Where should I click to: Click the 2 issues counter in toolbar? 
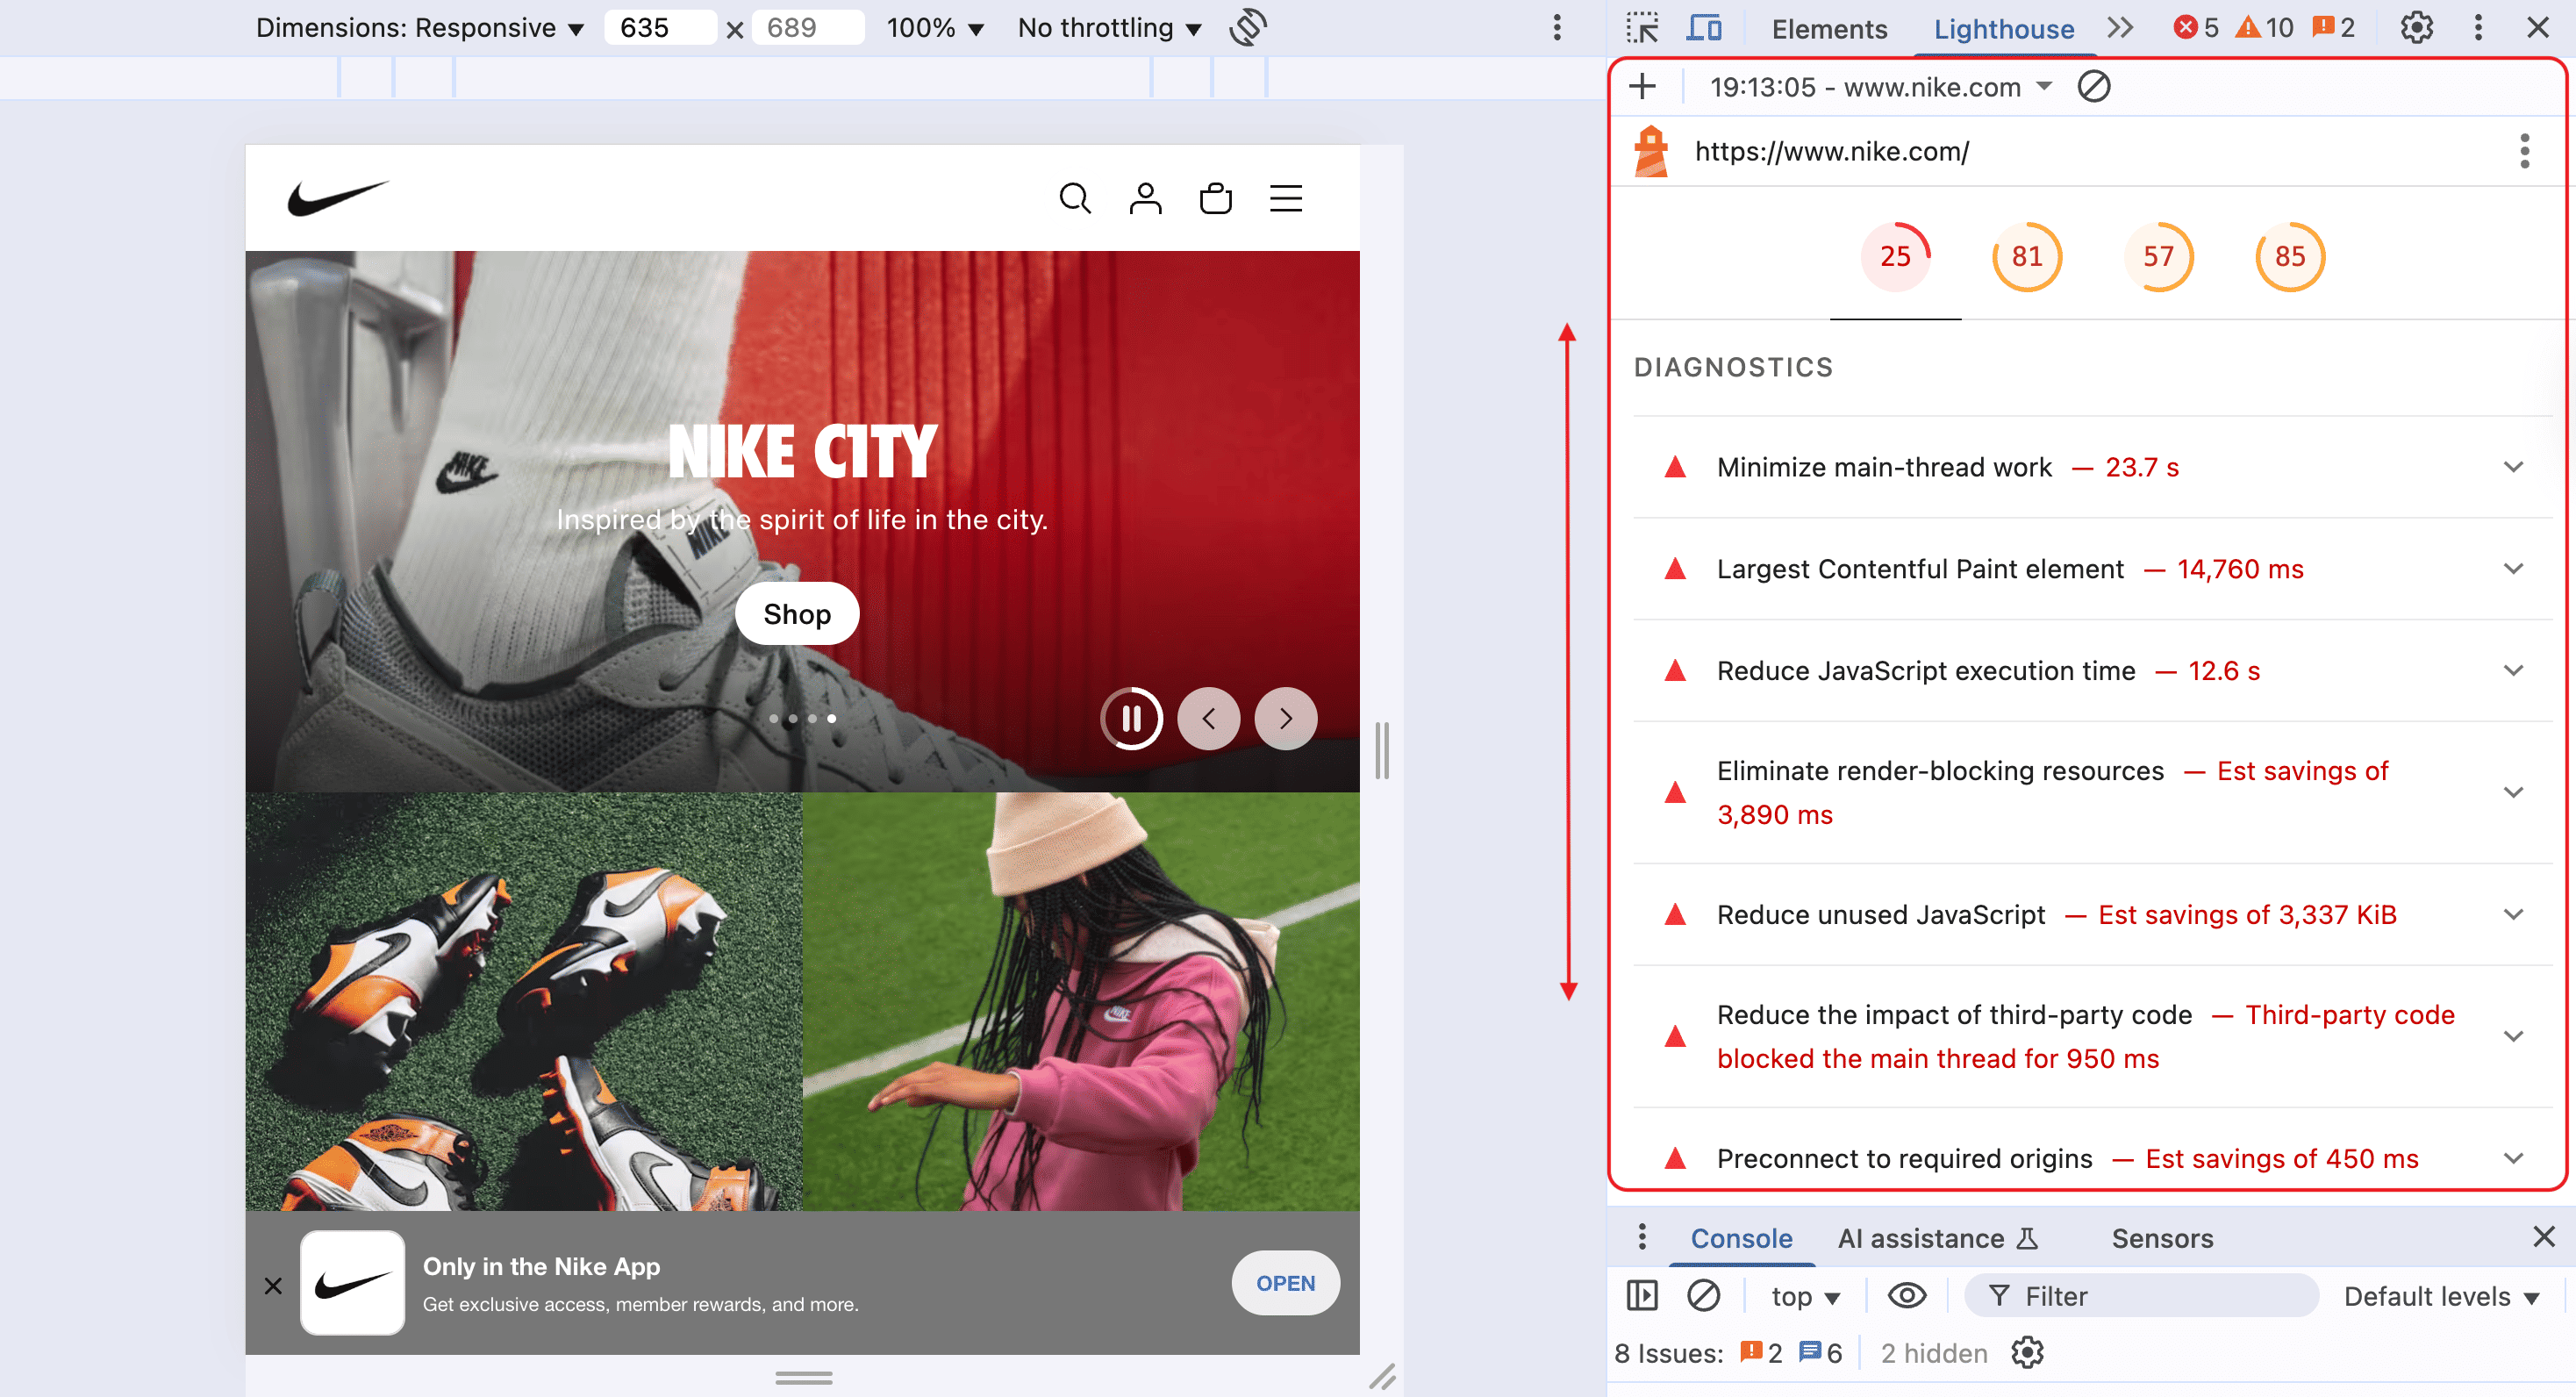tap(2334, 27)
